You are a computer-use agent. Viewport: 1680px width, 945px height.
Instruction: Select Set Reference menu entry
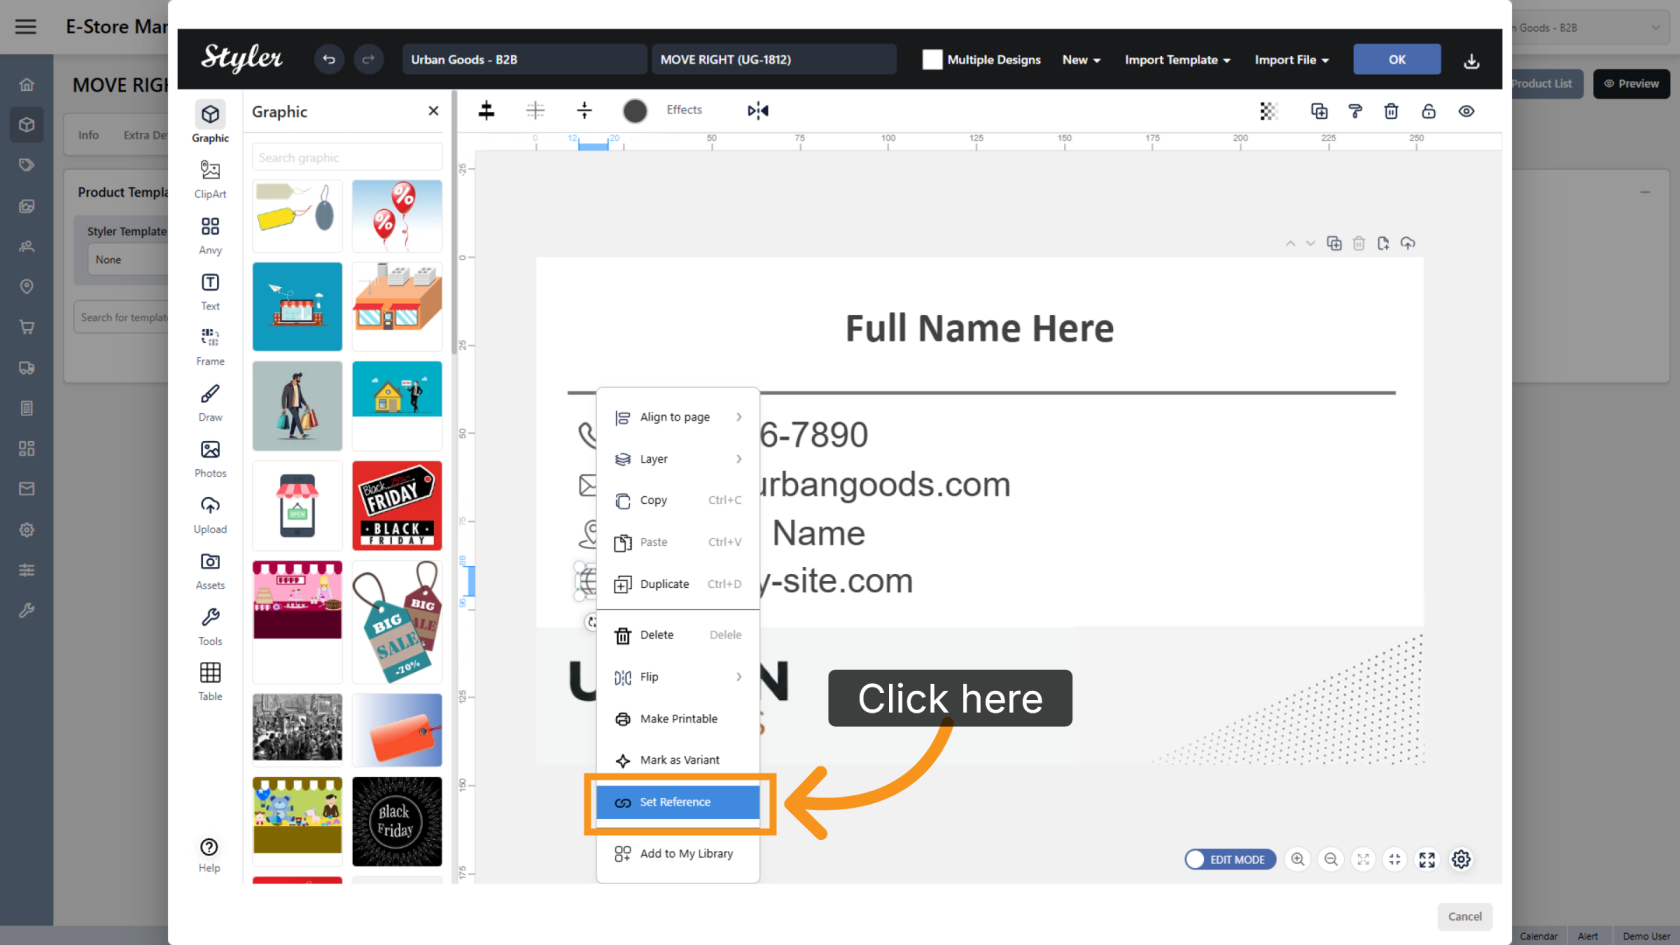point(678,802)
